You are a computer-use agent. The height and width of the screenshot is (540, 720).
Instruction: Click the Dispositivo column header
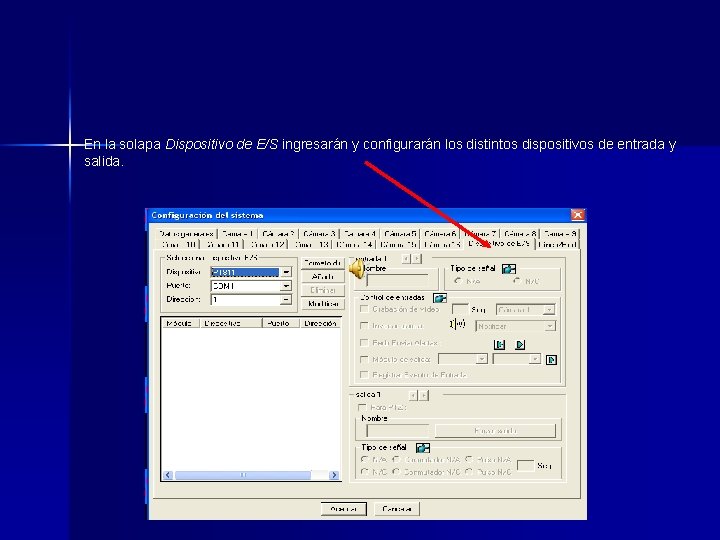coord(231,323)
